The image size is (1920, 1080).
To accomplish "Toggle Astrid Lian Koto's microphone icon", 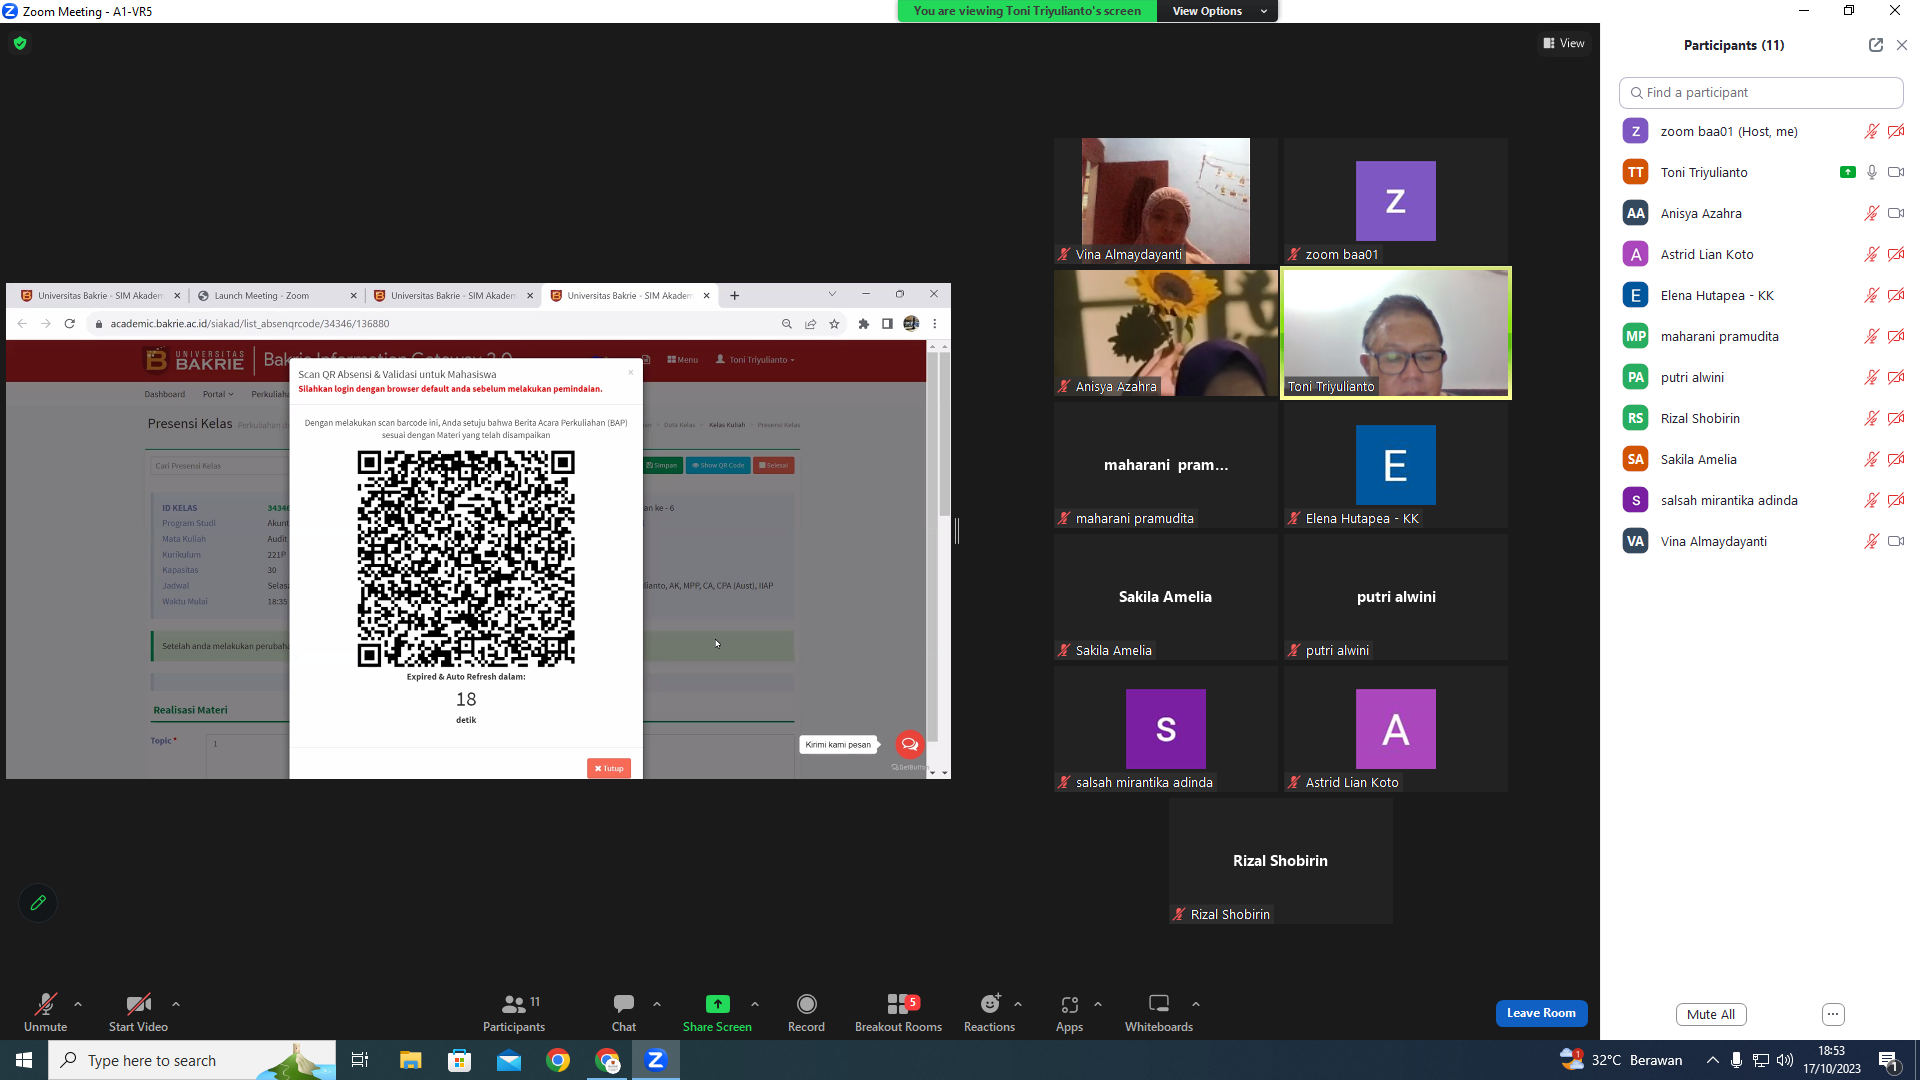I will click(x=1872, y=254).
